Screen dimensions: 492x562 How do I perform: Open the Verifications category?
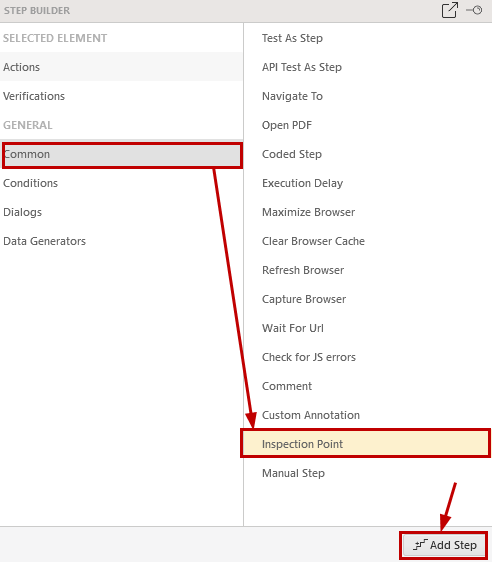[x=121, y=96]
